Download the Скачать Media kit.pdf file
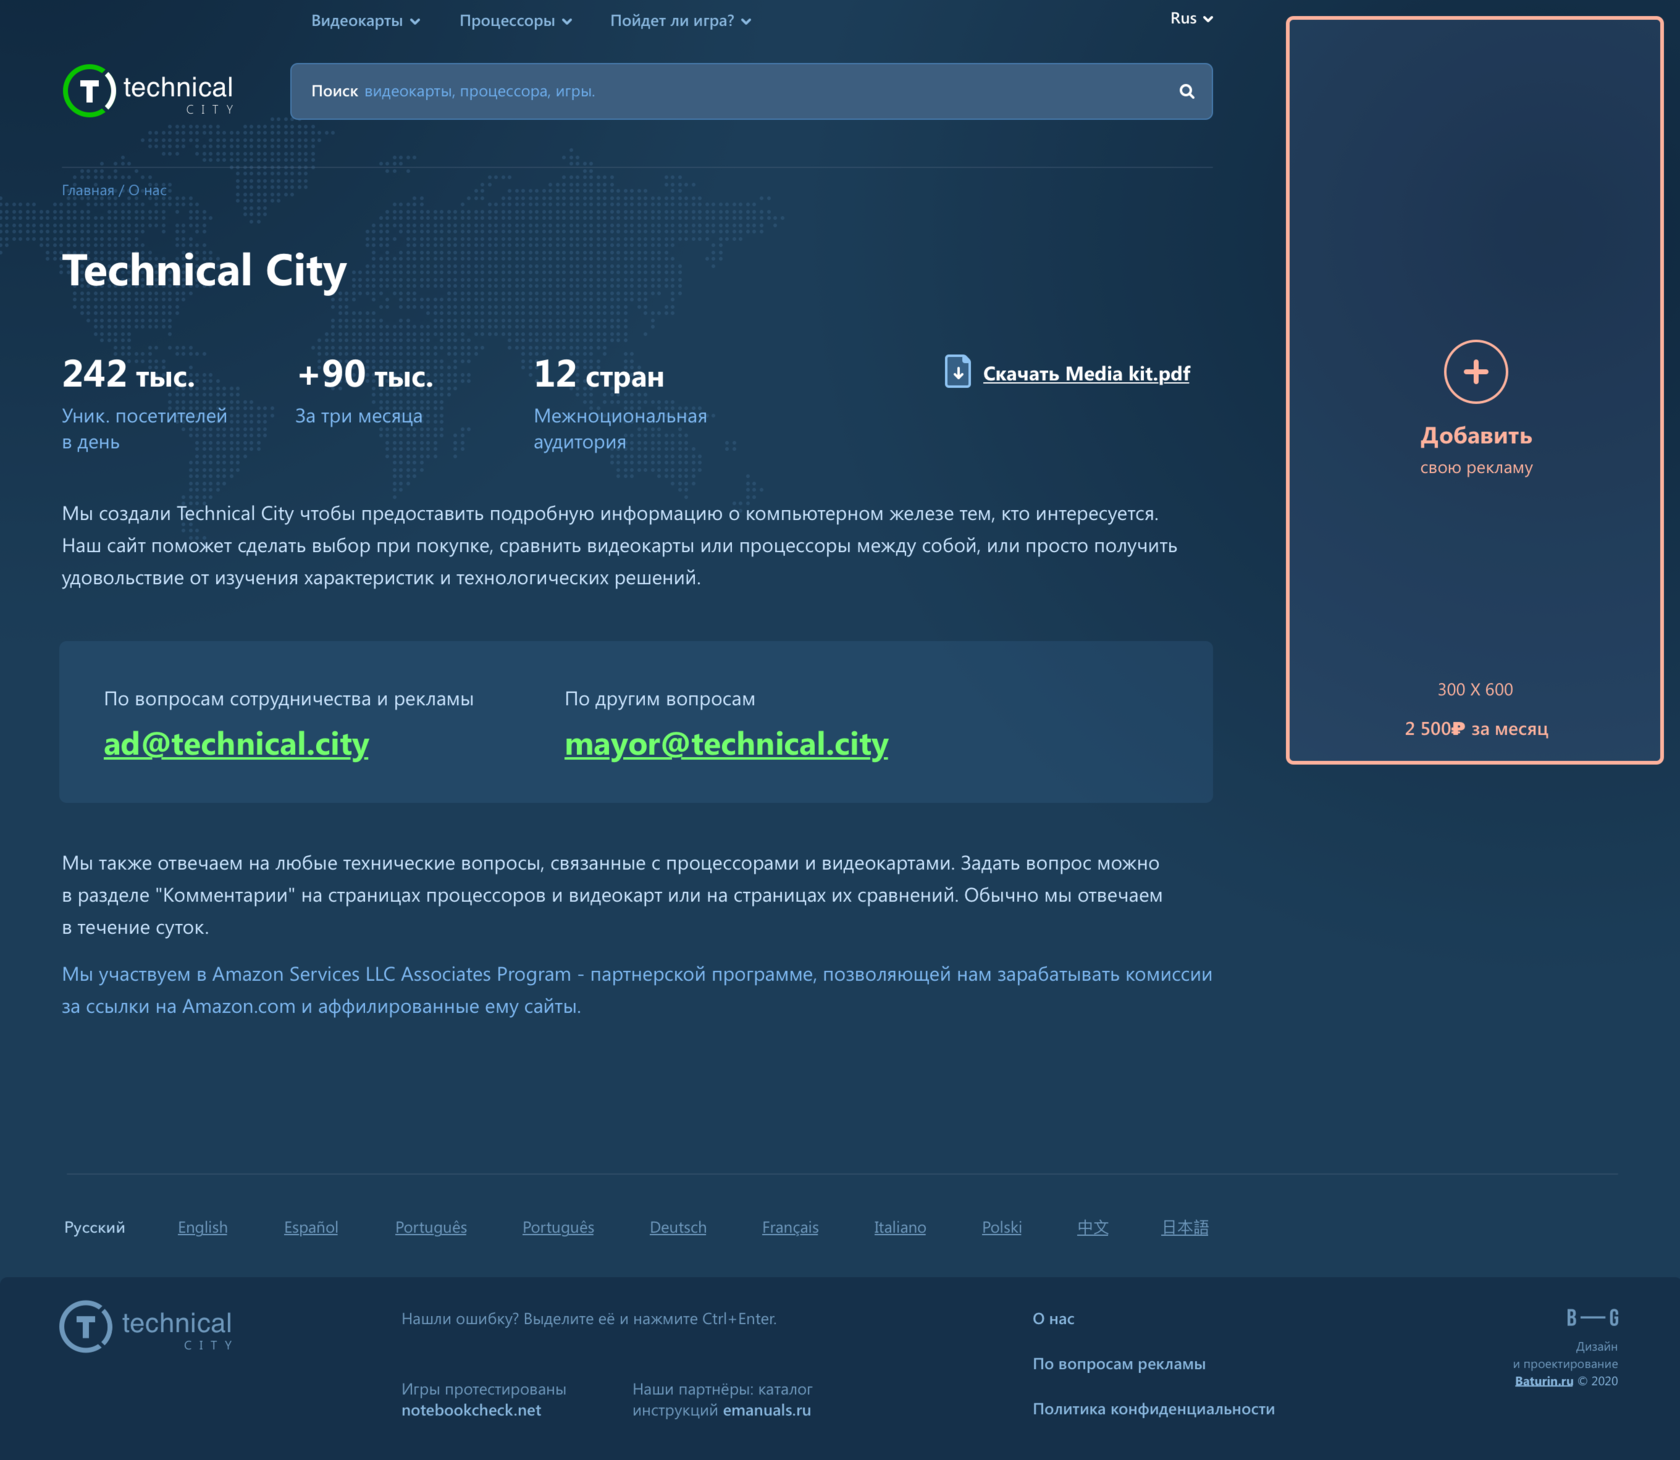This screenshot has width=1680, height=1460. click(1086, 373)
